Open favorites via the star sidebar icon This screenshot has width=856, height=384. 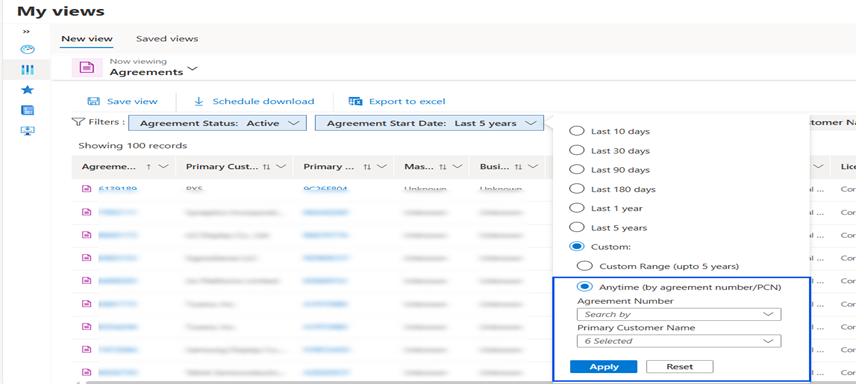pyautogui.click(x=27, y=90)
